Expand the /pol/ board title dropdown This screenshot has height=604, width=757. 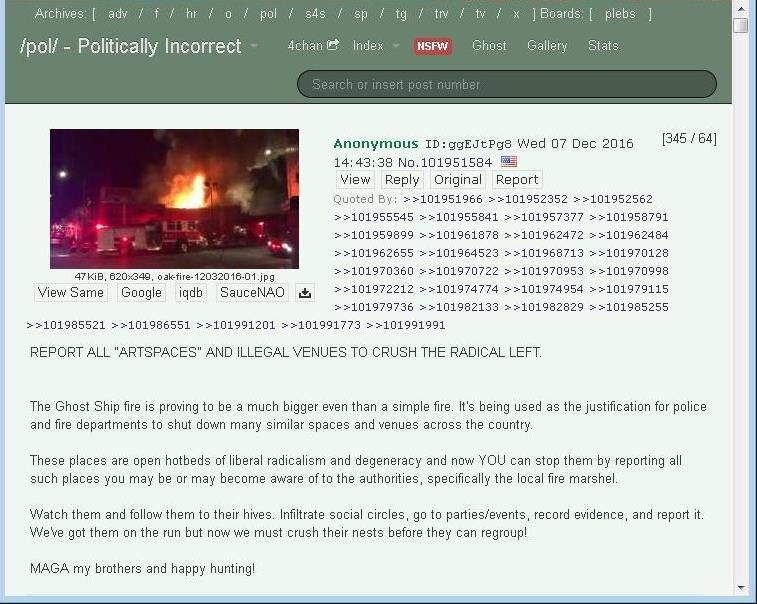click(254, 47)
